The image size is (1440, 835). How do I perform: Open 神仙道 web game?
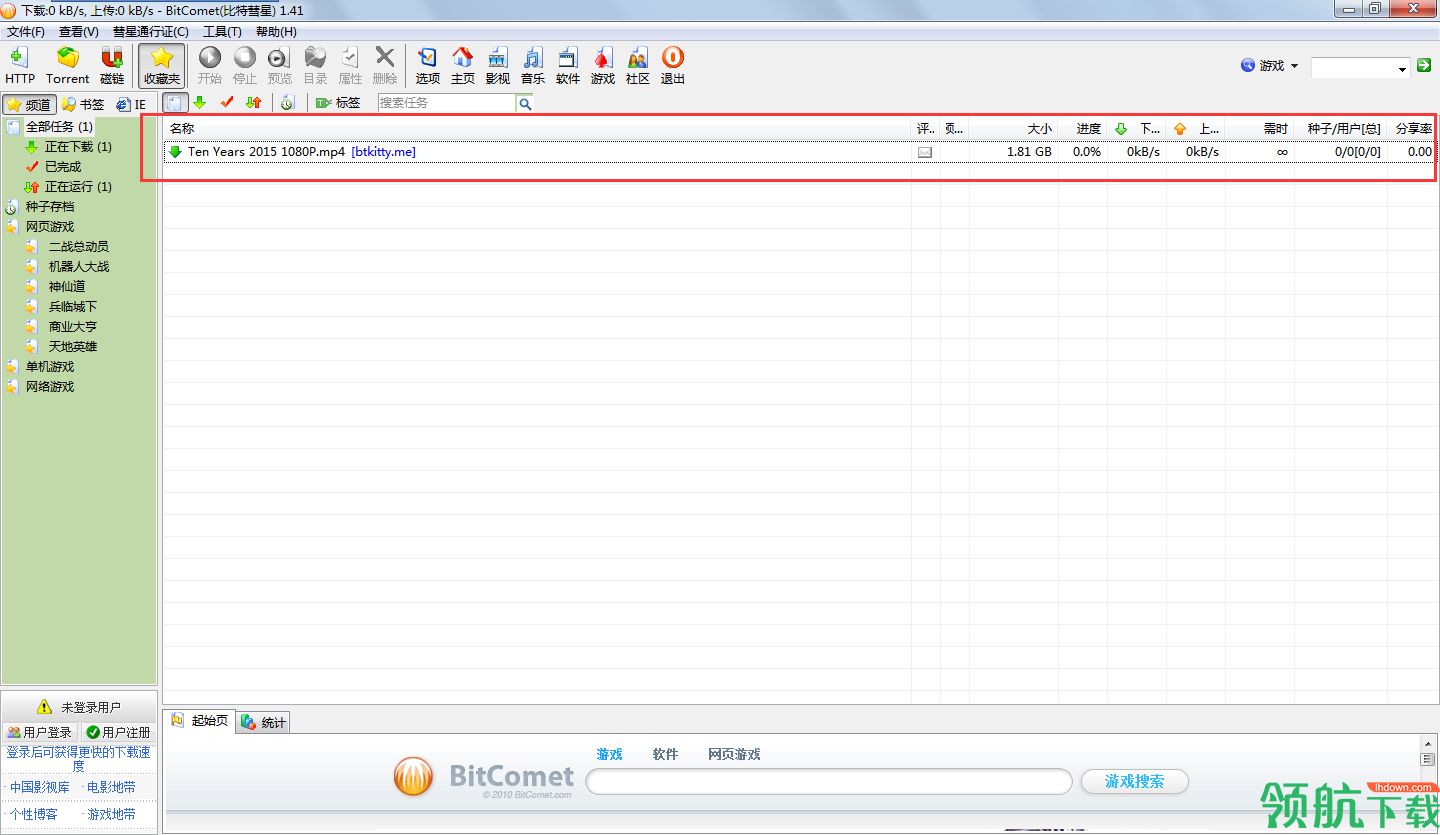(67, 287)
